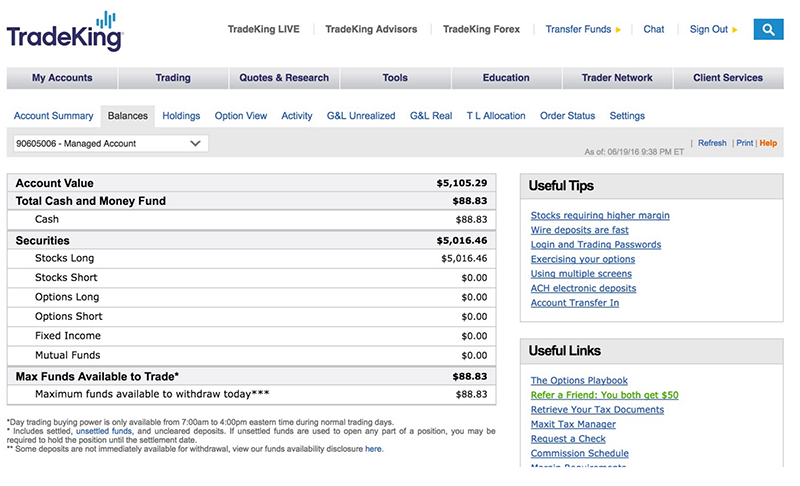The height and width of the screenshot is (486, 800).
Task: Click the Sign Out link
Action: [709, 30]
